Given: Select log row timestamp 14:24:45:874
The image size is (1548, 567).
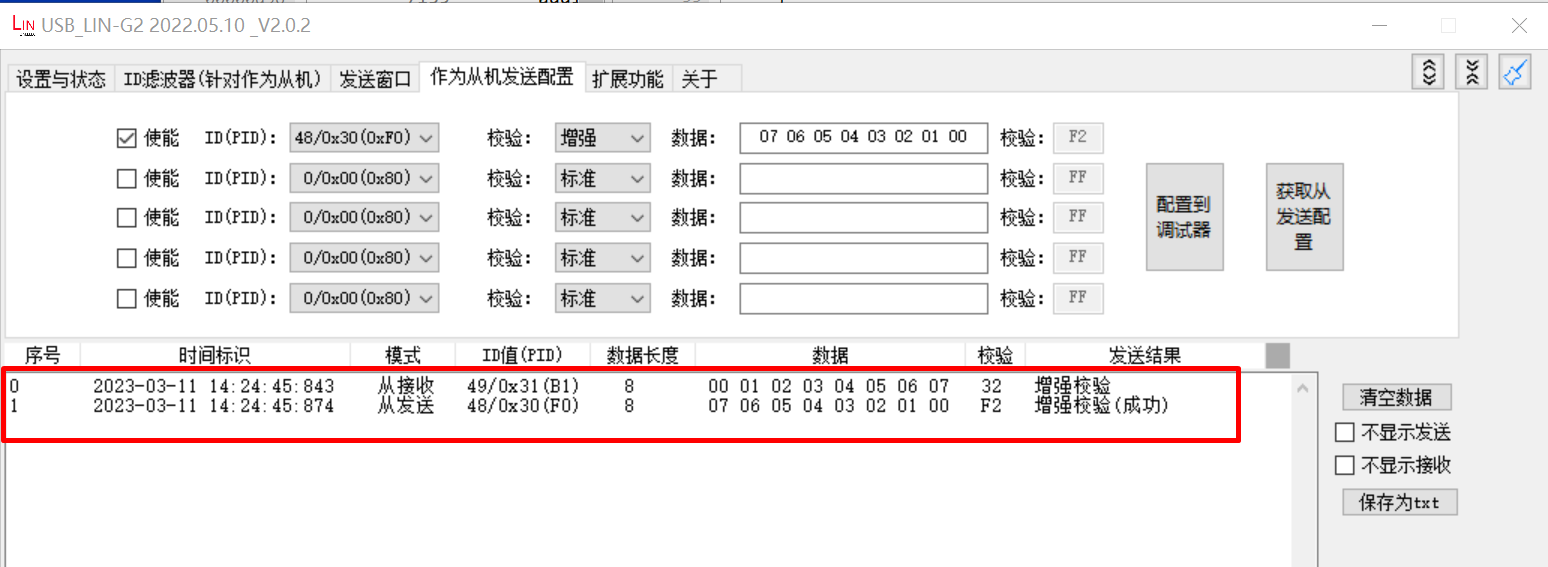Looking at the screenshot, I should [214, 406].
